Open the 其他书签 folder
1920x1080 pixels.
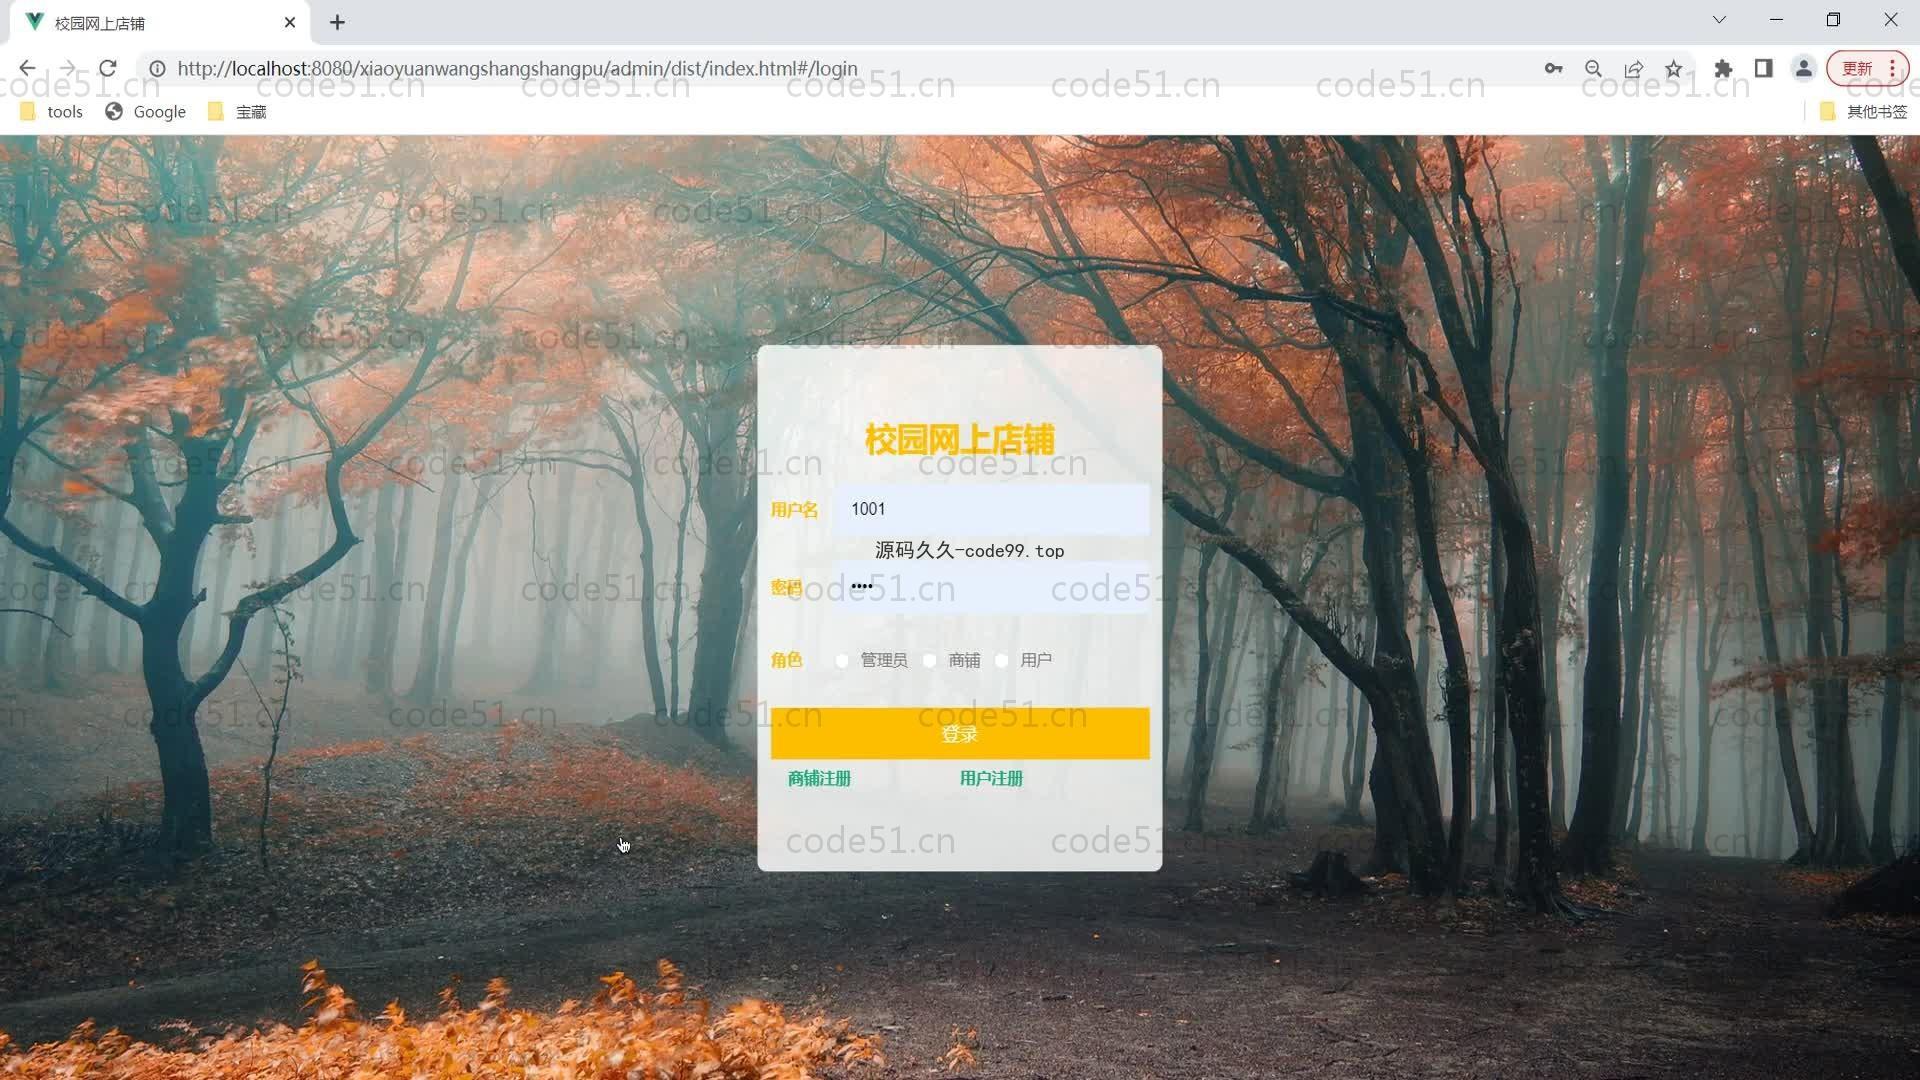[x=1864, y=112]
